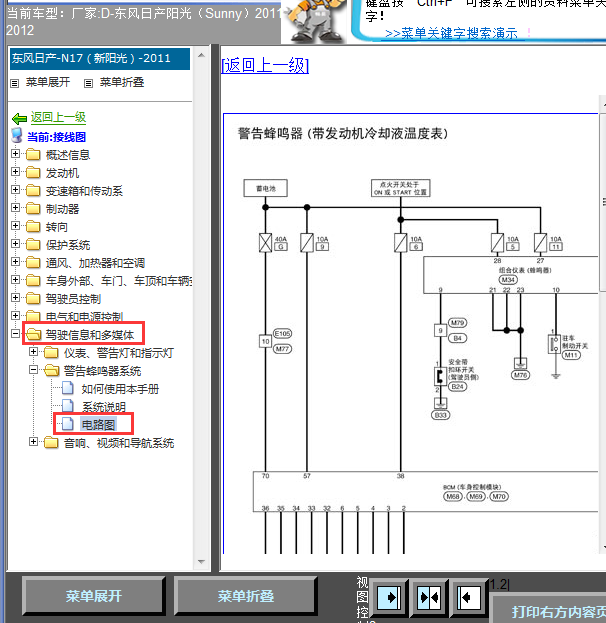The image size is (606, 623).
Task: Click the folder icon of 概述信息
Action: tap(33, 154)
